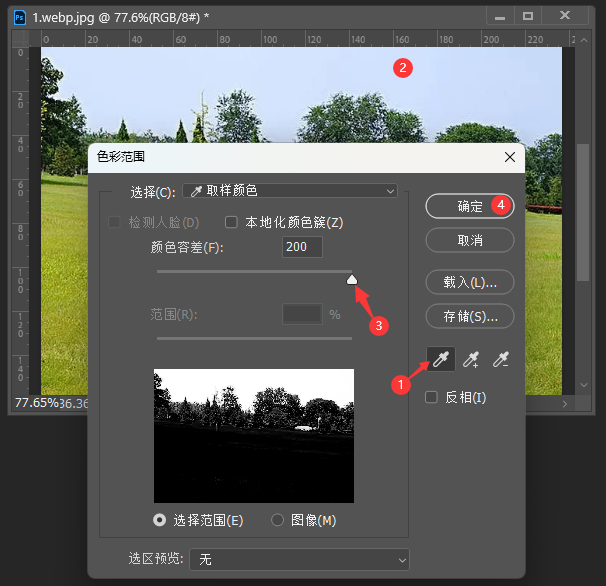
Task: Click the ruler origin corner box
Action: point(20,38)
